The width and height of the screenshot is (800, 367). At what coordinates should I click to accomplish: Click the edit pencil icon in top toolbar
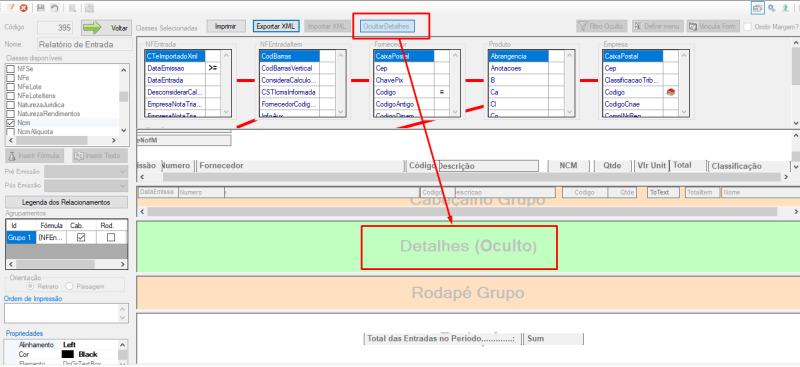coord(10,8)
